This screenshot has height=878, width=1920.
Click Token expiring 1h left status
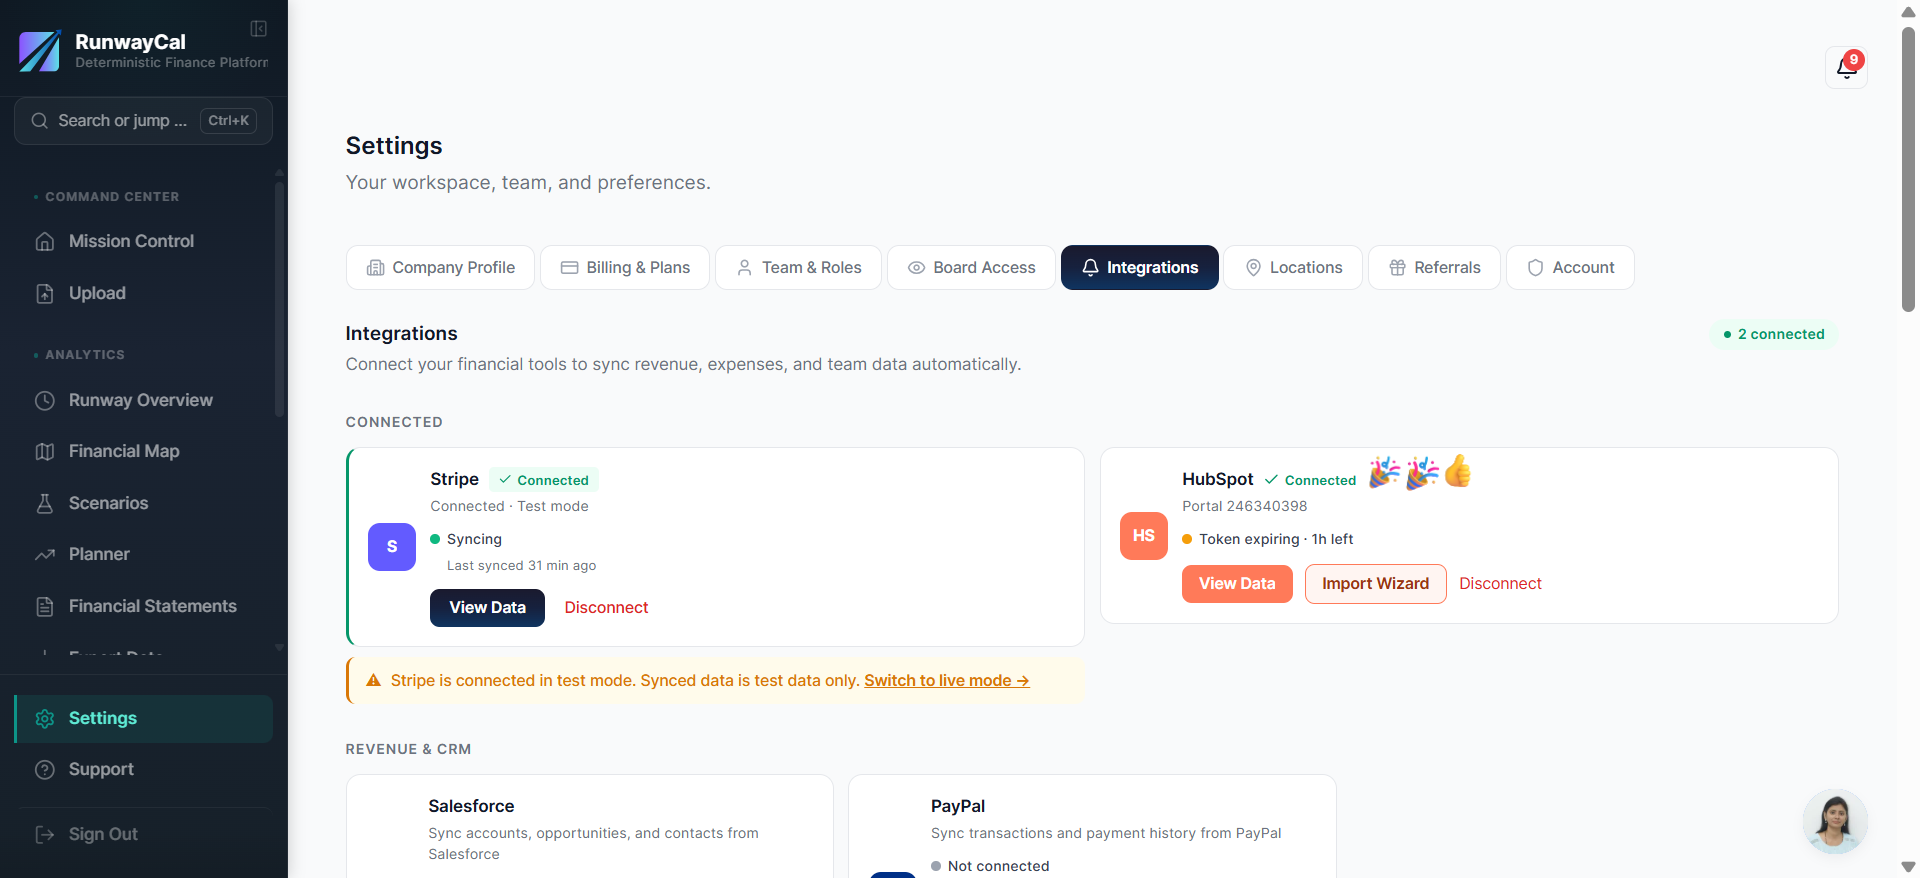coord(1267,540)
